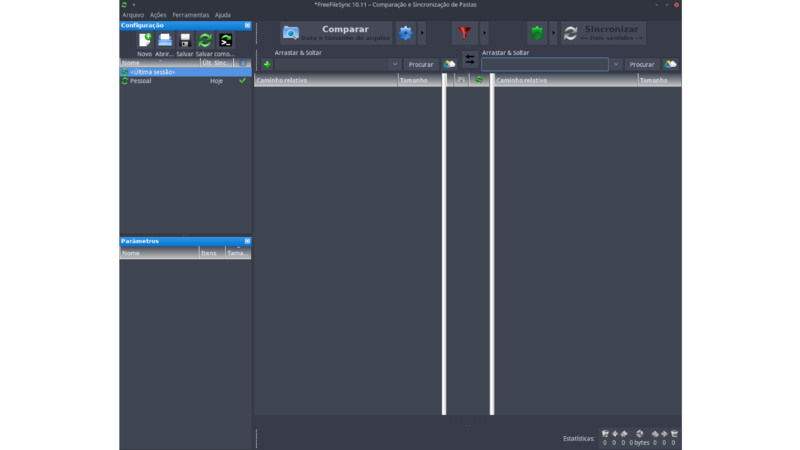
Task: Click the Tama... column header in Parâmetros
Action: point(238,253)
